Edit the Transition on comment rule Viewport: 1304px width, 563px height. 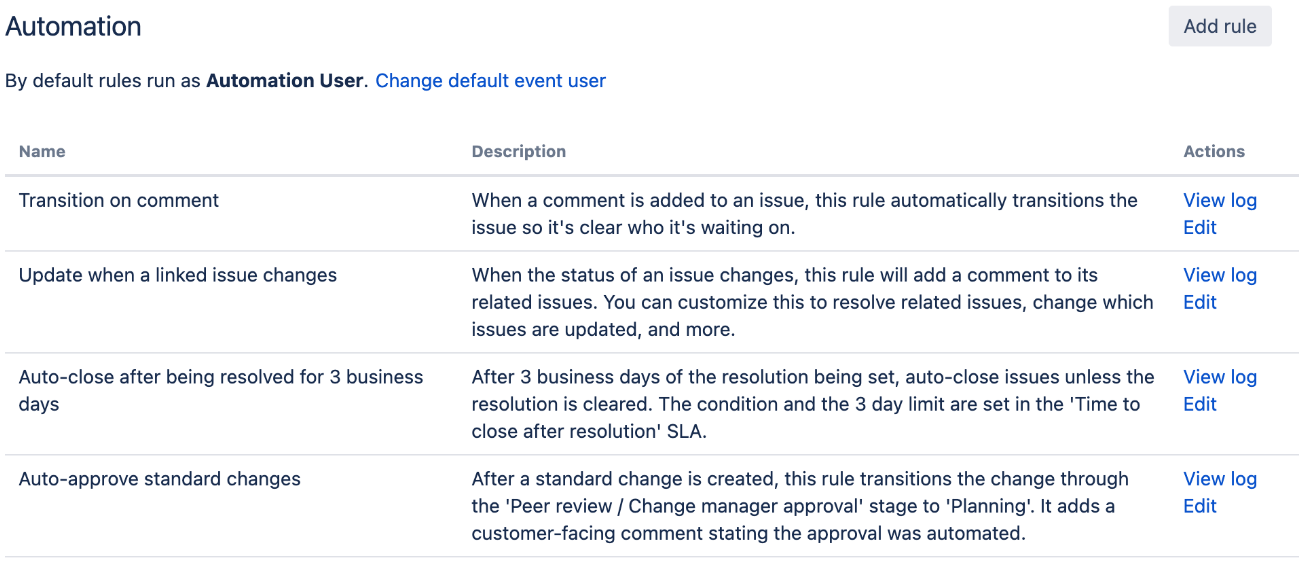coord(1200,227)
